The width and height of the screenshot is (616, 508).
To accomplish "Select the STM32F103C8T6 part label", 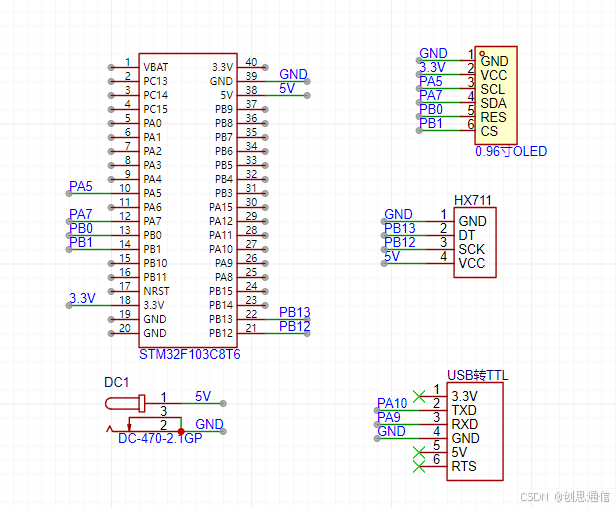I will [190, 354].
